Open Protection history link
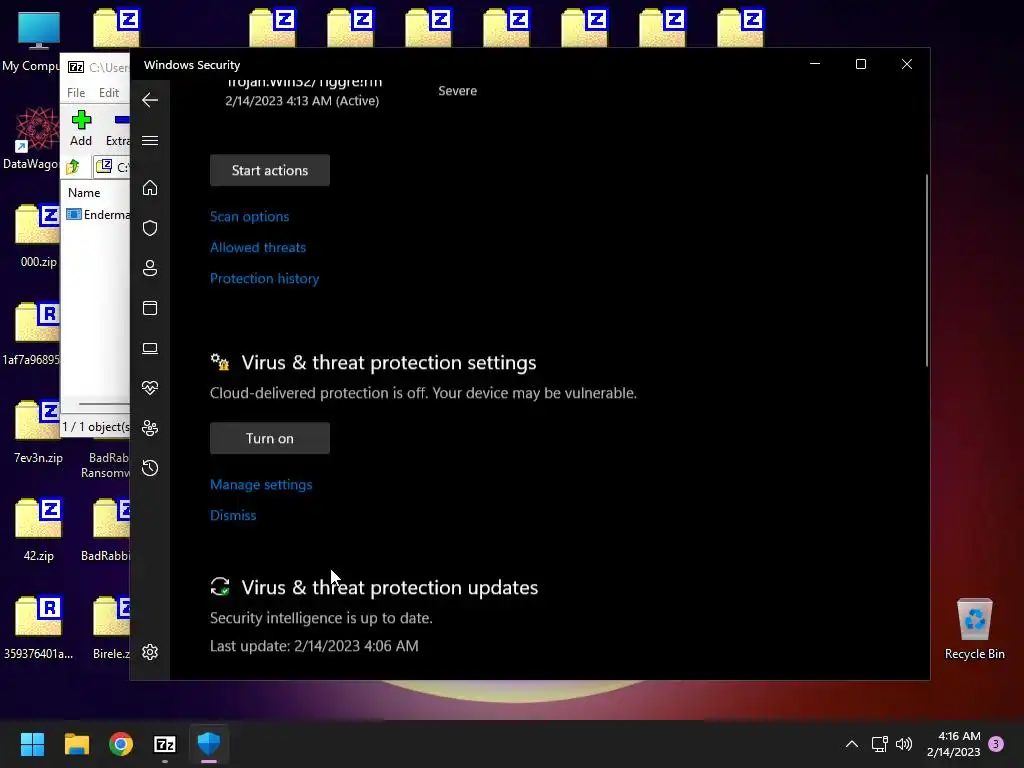 (x=264, y=279)
